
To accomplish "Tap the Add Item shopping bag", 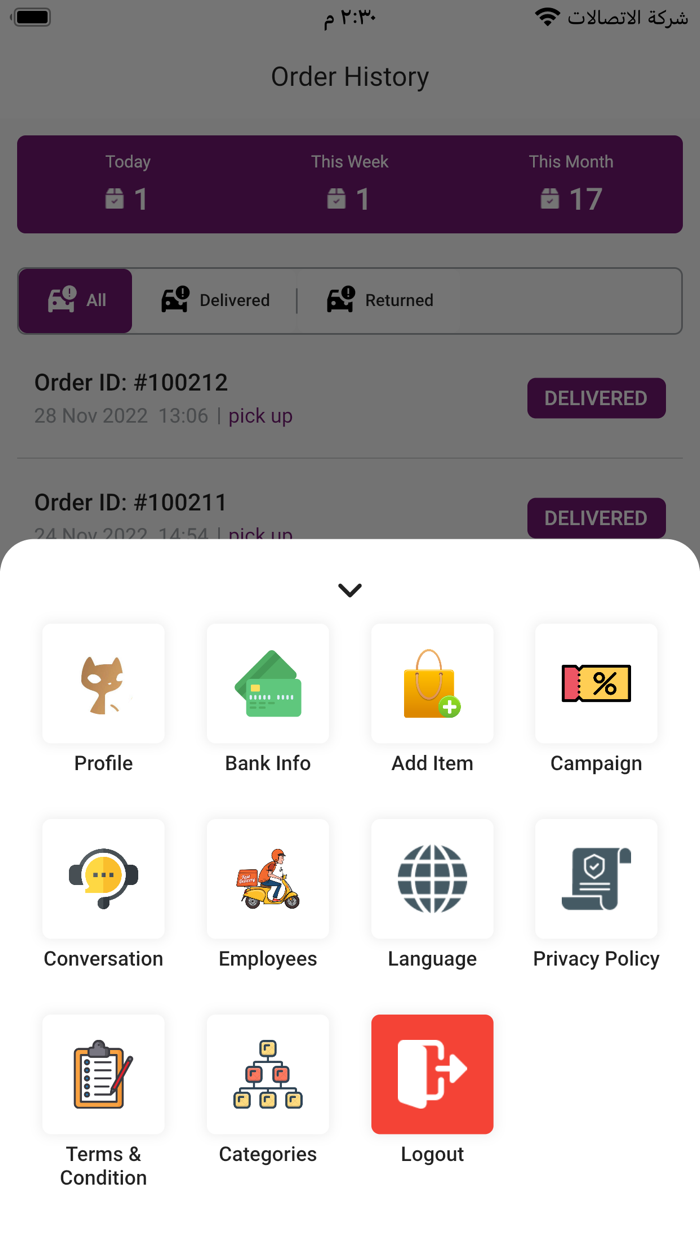I will tap(432, 684).
